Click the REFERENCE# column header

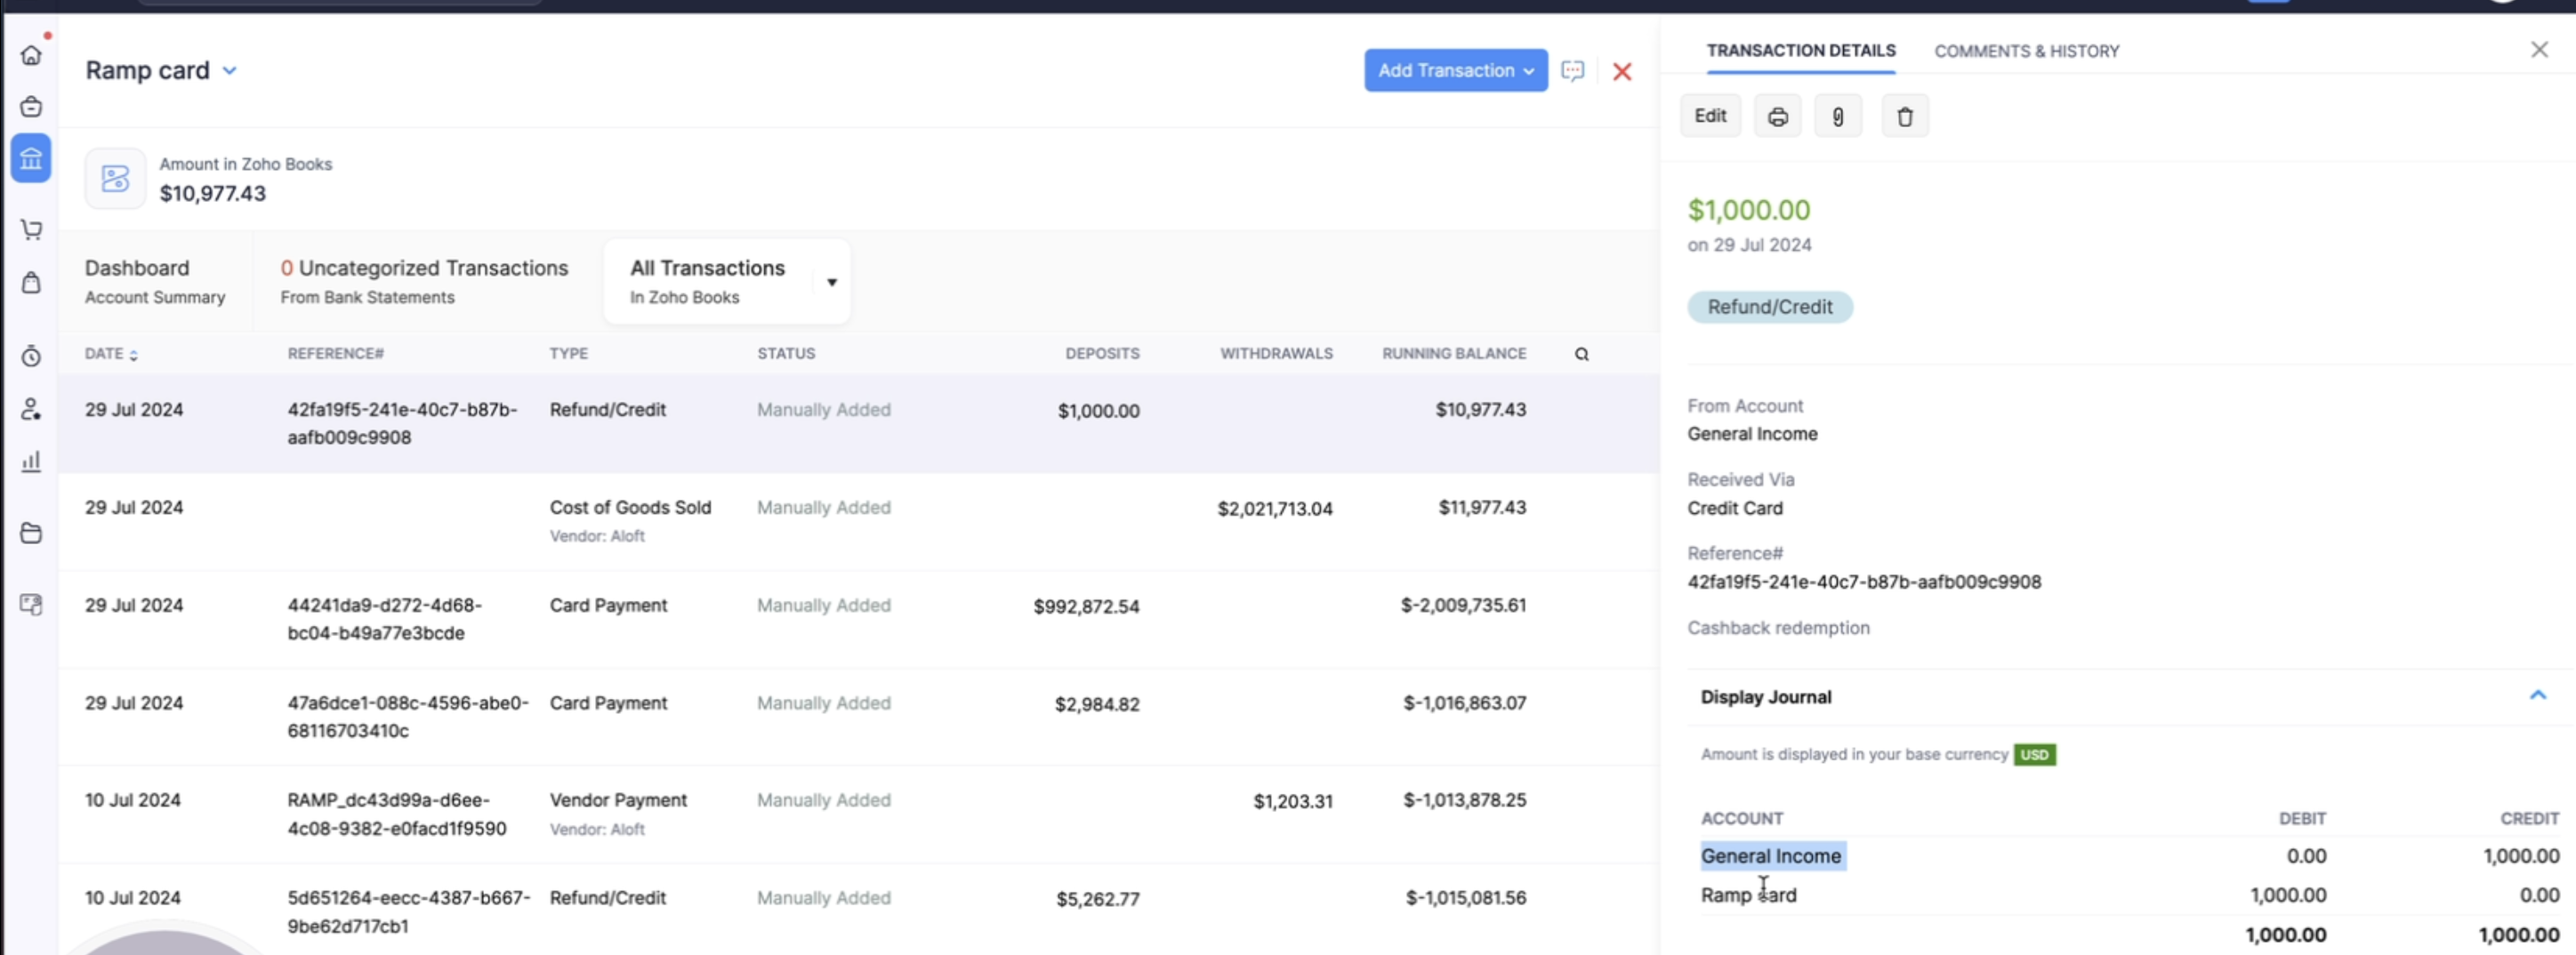click(x=335, y=354)
